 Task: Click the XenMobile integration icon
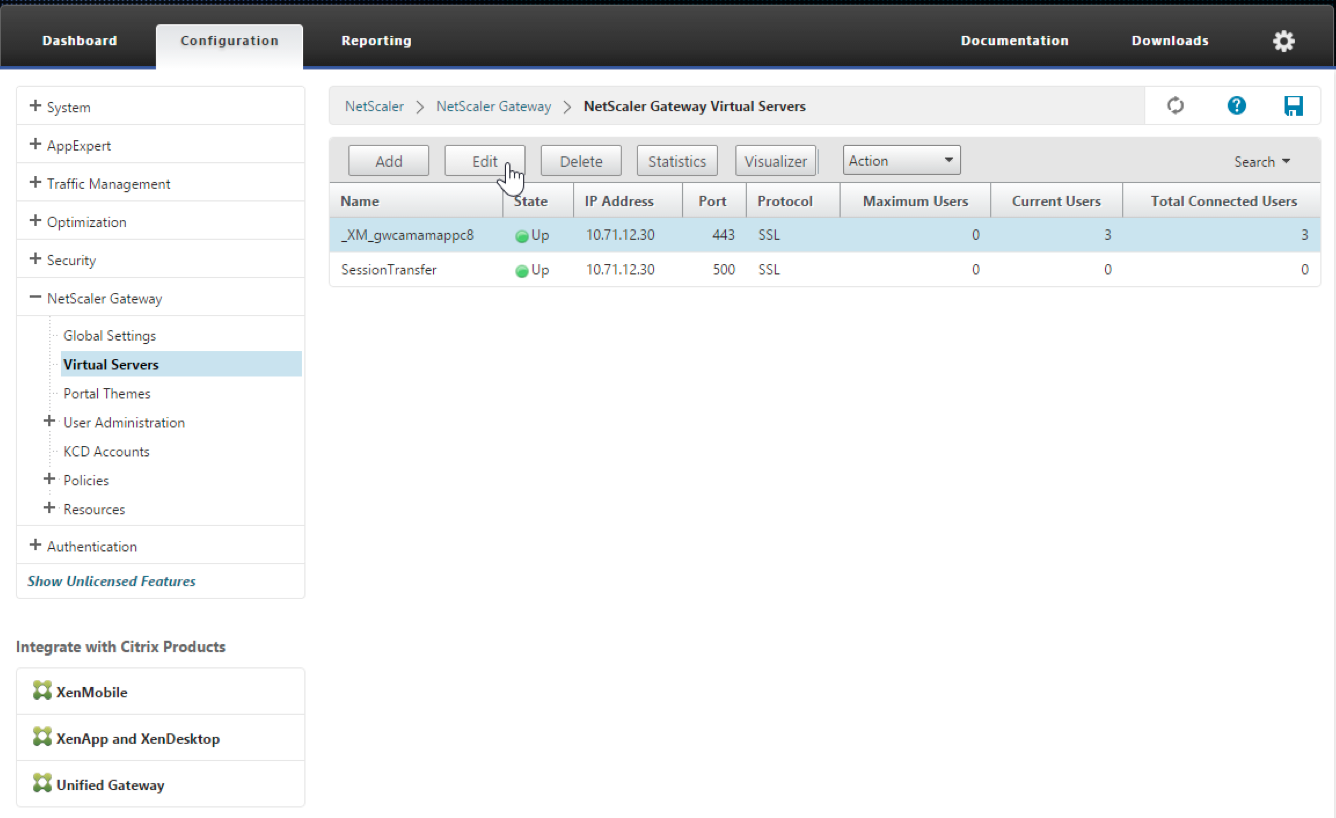[x=42, y=691]
